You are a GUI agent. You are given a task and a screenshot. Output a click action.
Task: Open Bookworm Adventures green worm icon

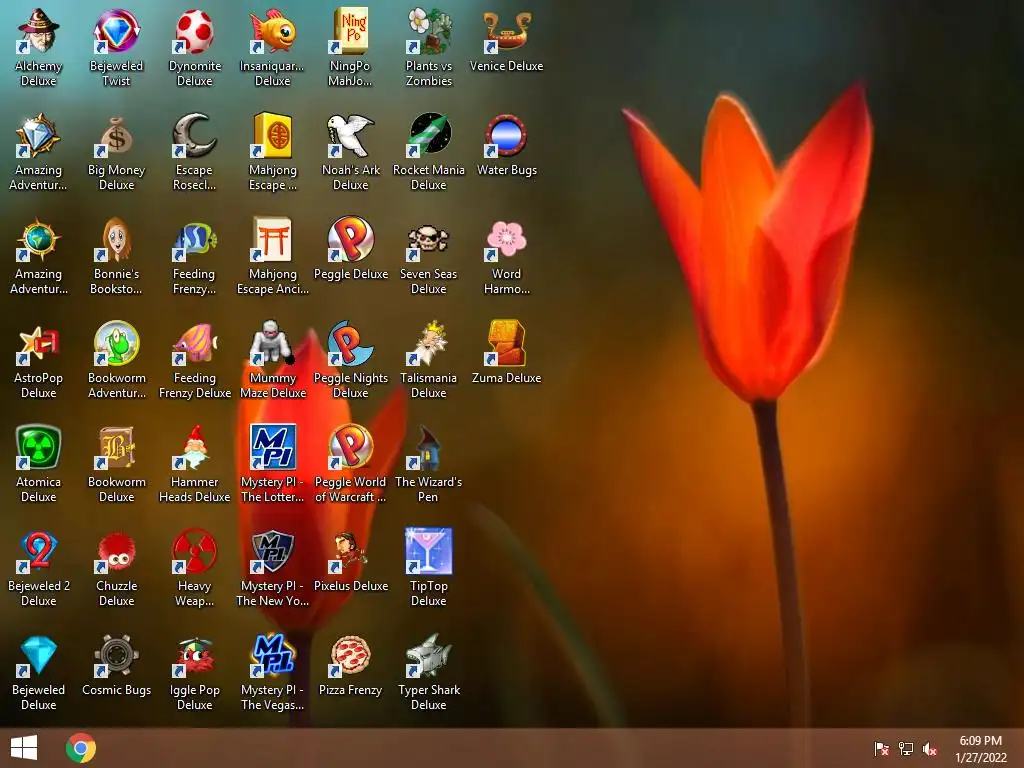(x=116, y=343)
